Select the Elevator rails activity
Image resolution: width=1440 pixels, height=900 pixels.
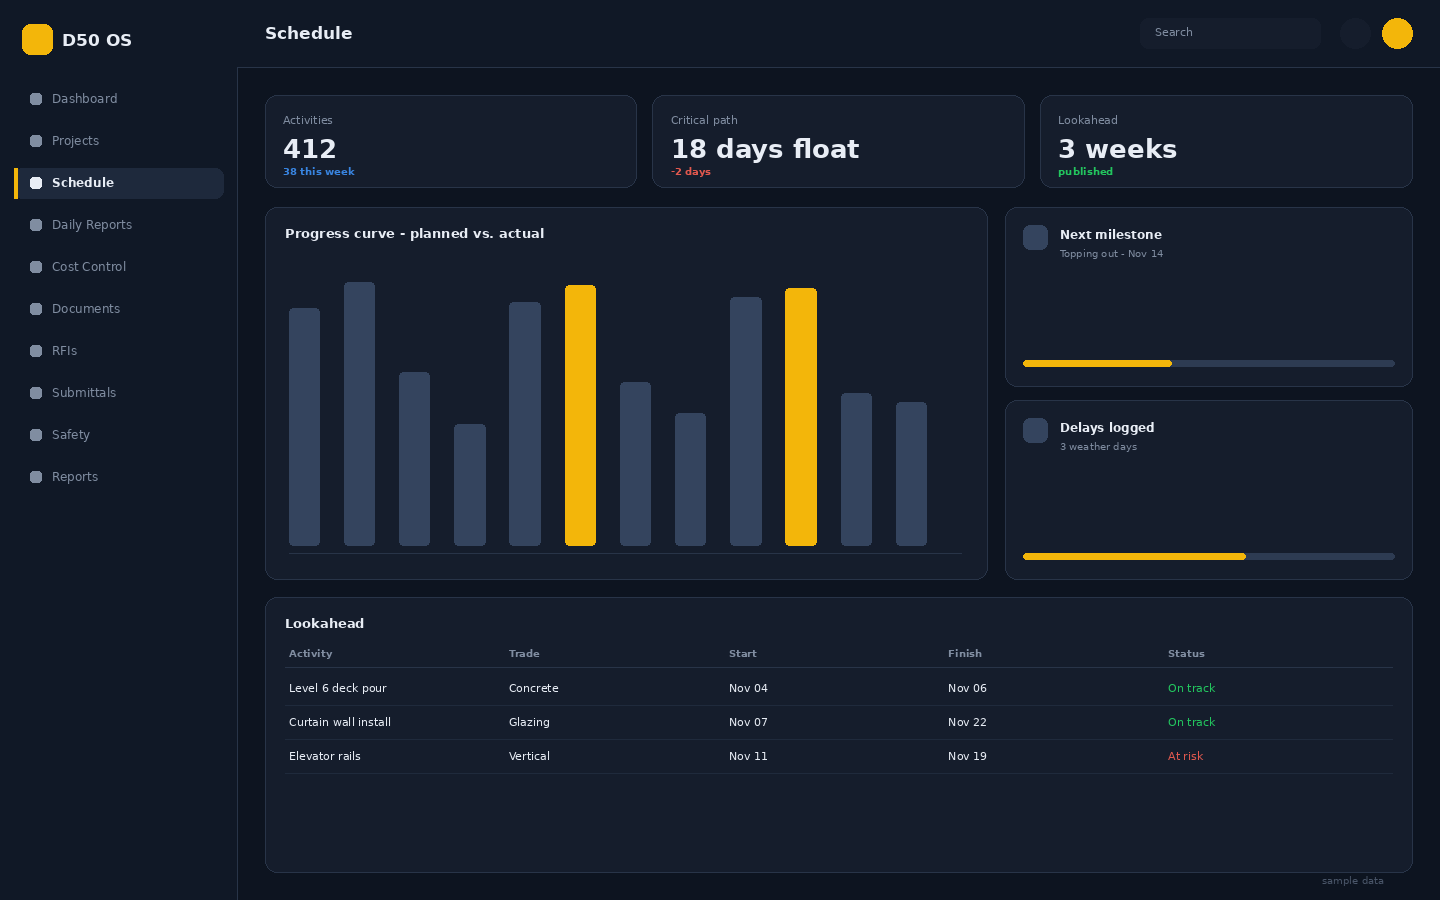point(325,756)
